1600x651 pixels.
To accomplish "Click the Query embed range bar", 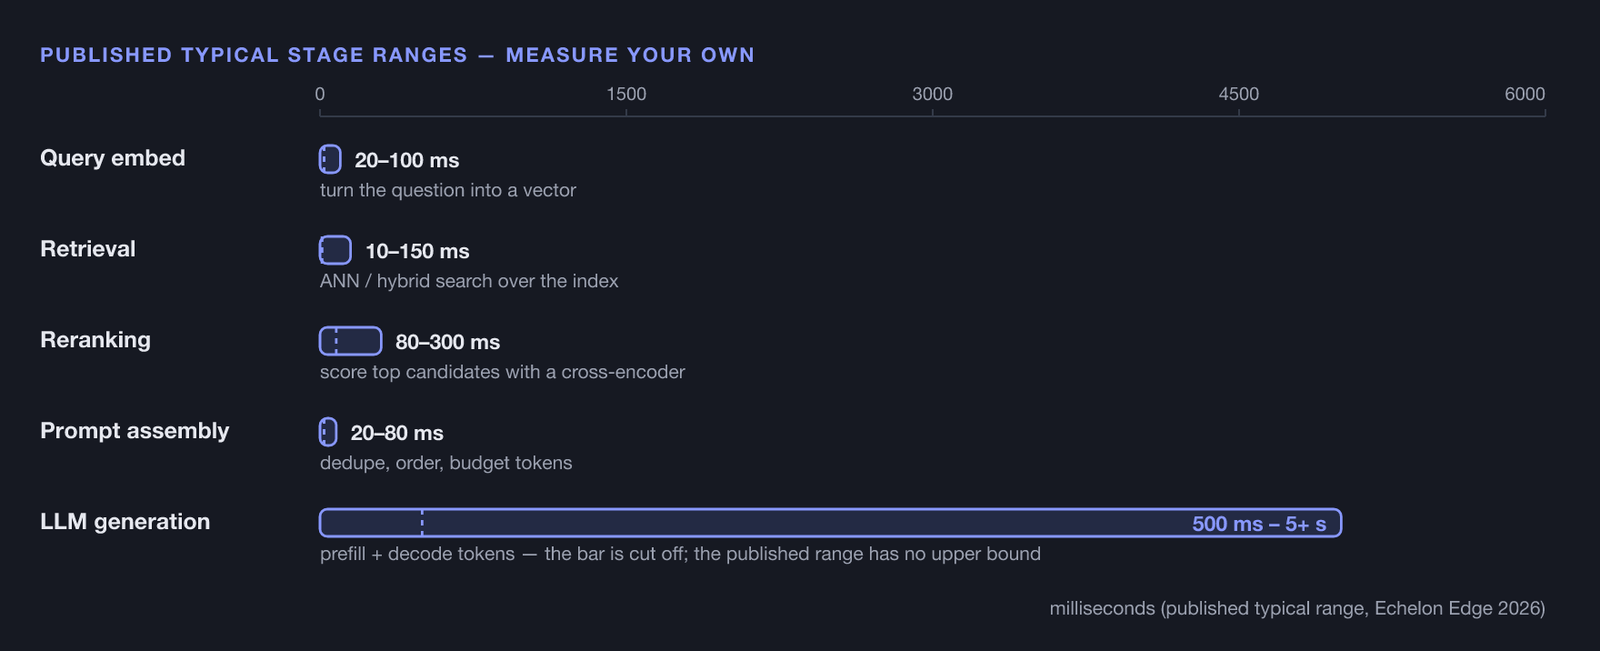I will pyautogui.click(x=330, y=159).
